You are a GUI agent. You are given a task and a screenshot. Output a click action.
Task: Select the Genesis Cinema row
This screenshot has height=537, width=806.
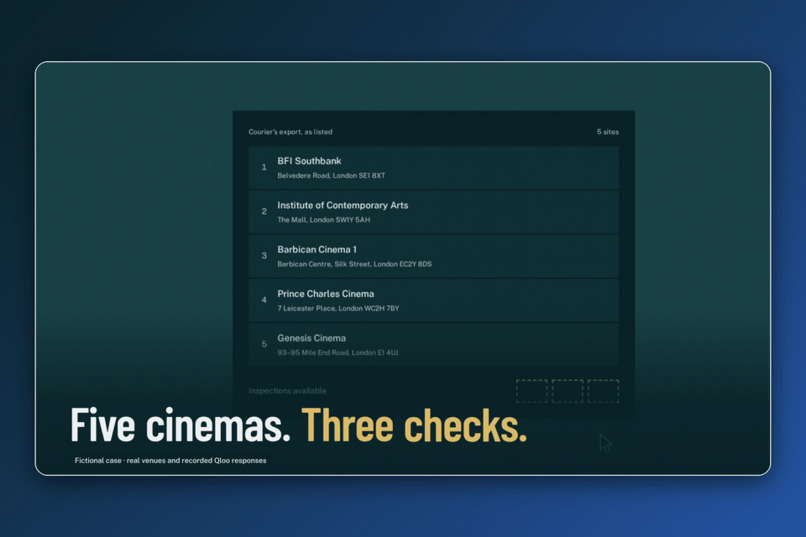point(433,344)
